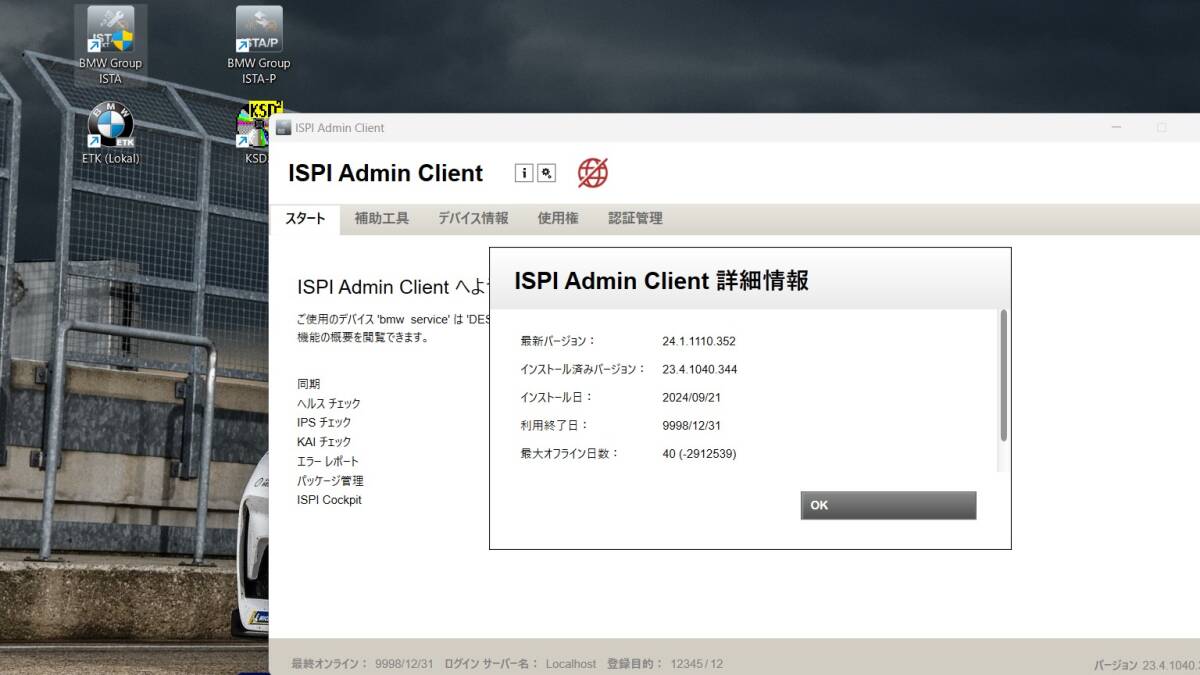The width and height of the screenshot is (1200, 675).
Task: Click the 最大オフライン日数 label
Action: (x=570, y=453)
